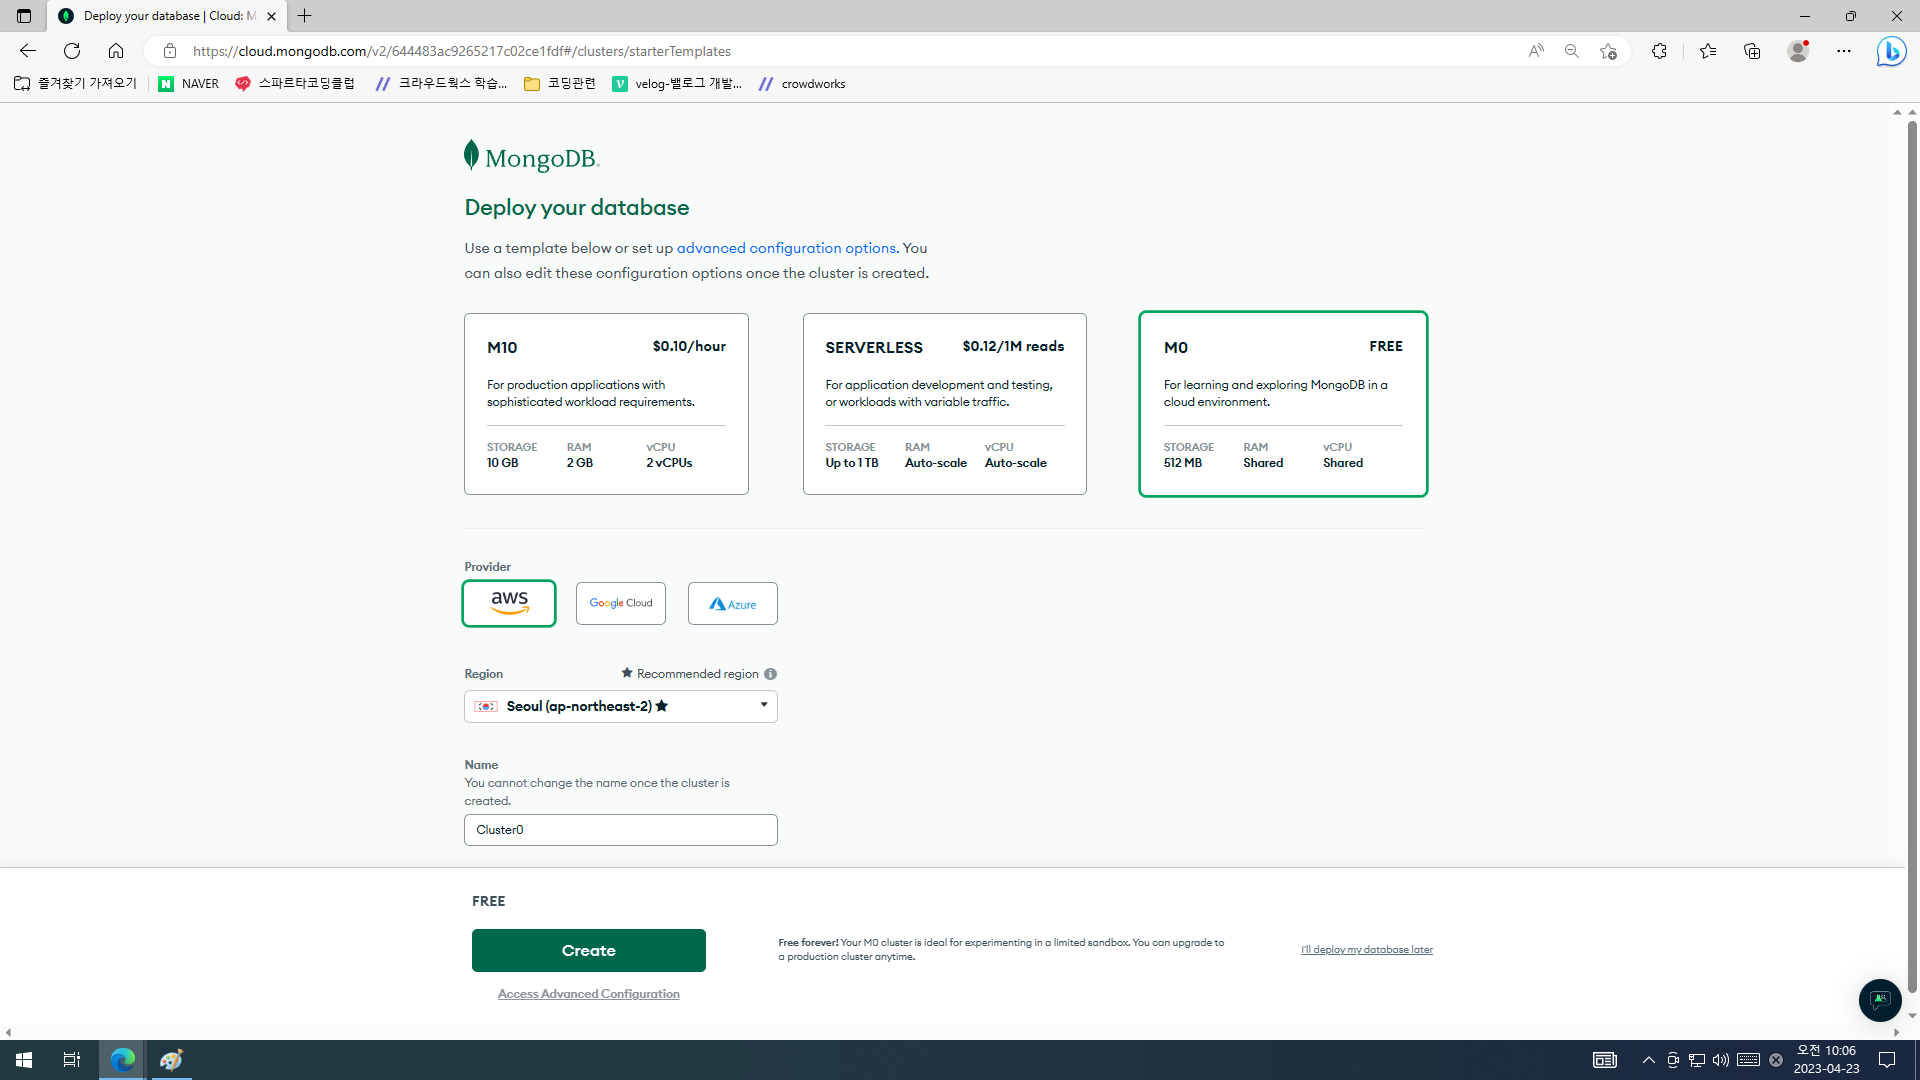This screenshot has width=1920, height=1080.
Task: Select the M10 cluster template
Action: pos(606,404)
